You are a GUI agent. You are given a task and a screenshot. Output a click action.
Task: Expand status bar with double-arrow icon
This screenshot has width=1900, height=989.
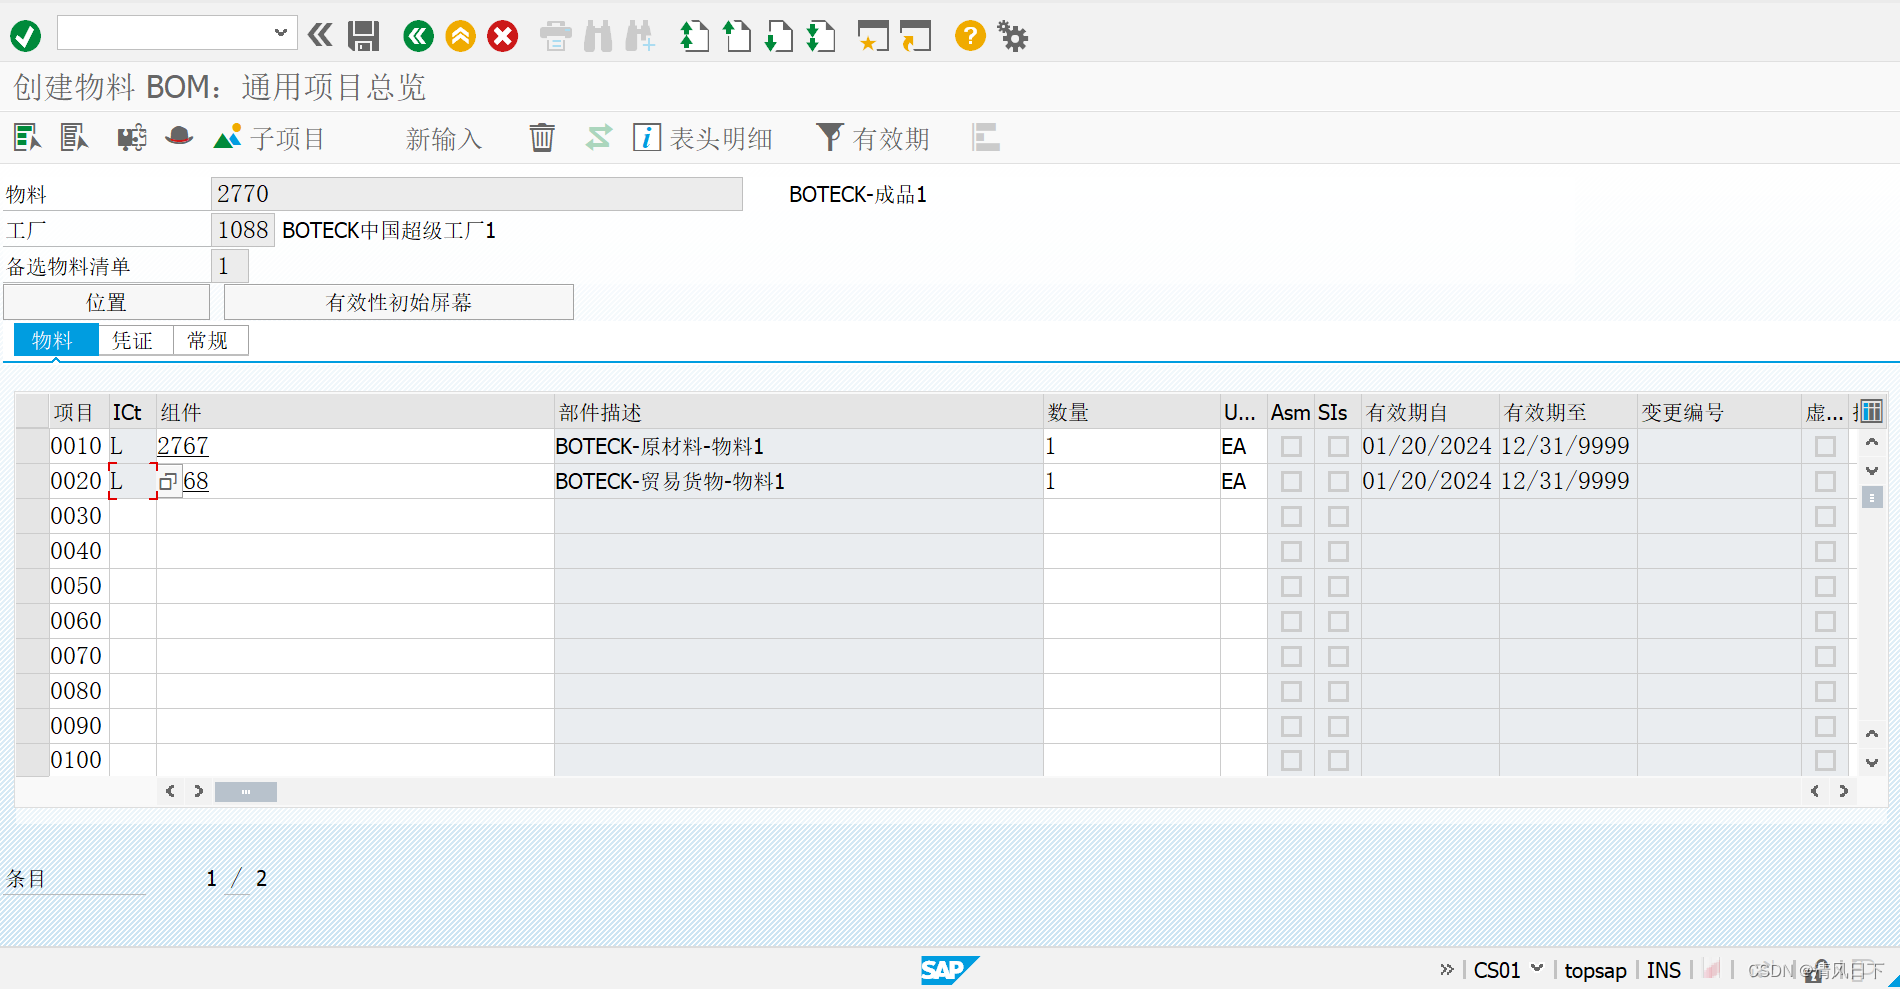(1447, 969)
